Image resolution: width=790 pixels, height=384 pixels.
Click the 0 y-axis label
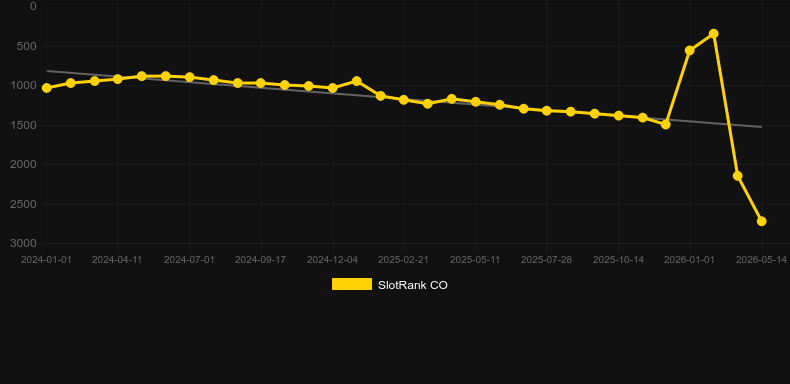(x=33, y=7)
